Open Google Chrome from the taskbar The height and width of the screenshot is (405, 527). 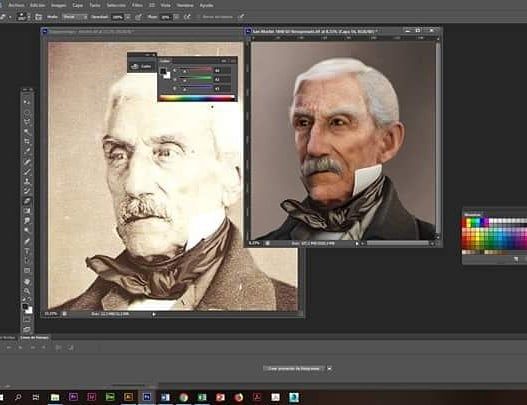184,397
